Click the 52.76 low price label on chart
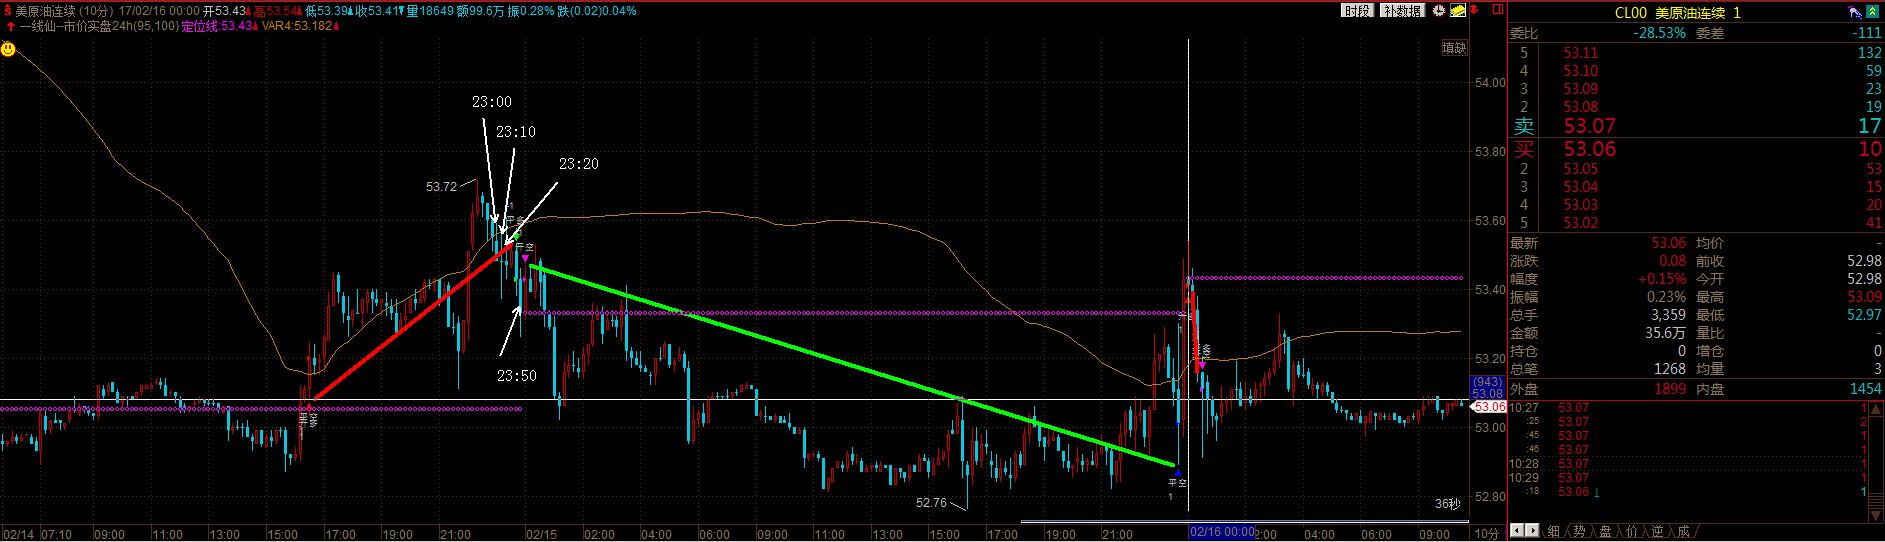This screenshot has height=542, width=1885. coord(930,503)
